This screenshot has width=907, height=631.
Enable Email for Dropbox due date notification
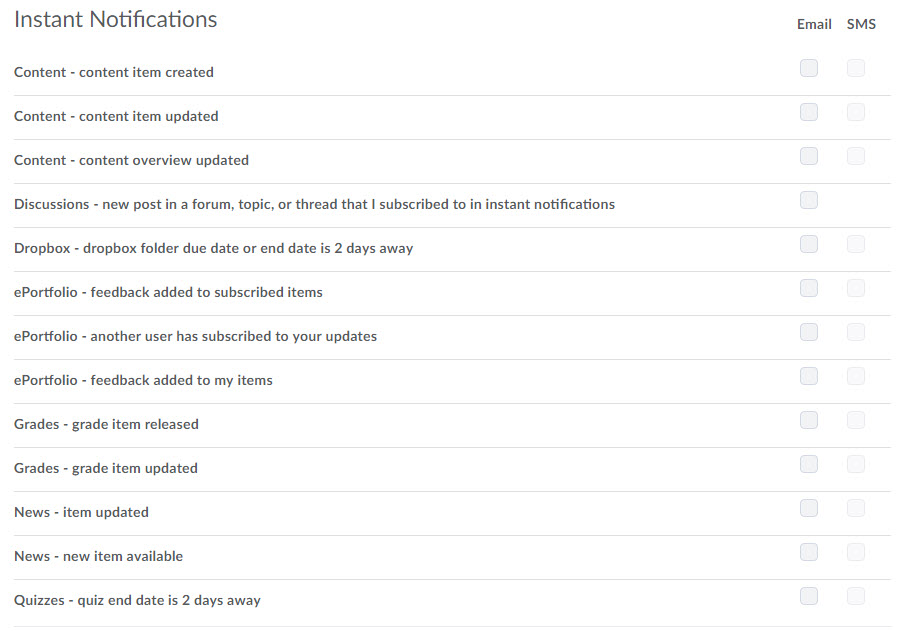(x=809, y=244)
